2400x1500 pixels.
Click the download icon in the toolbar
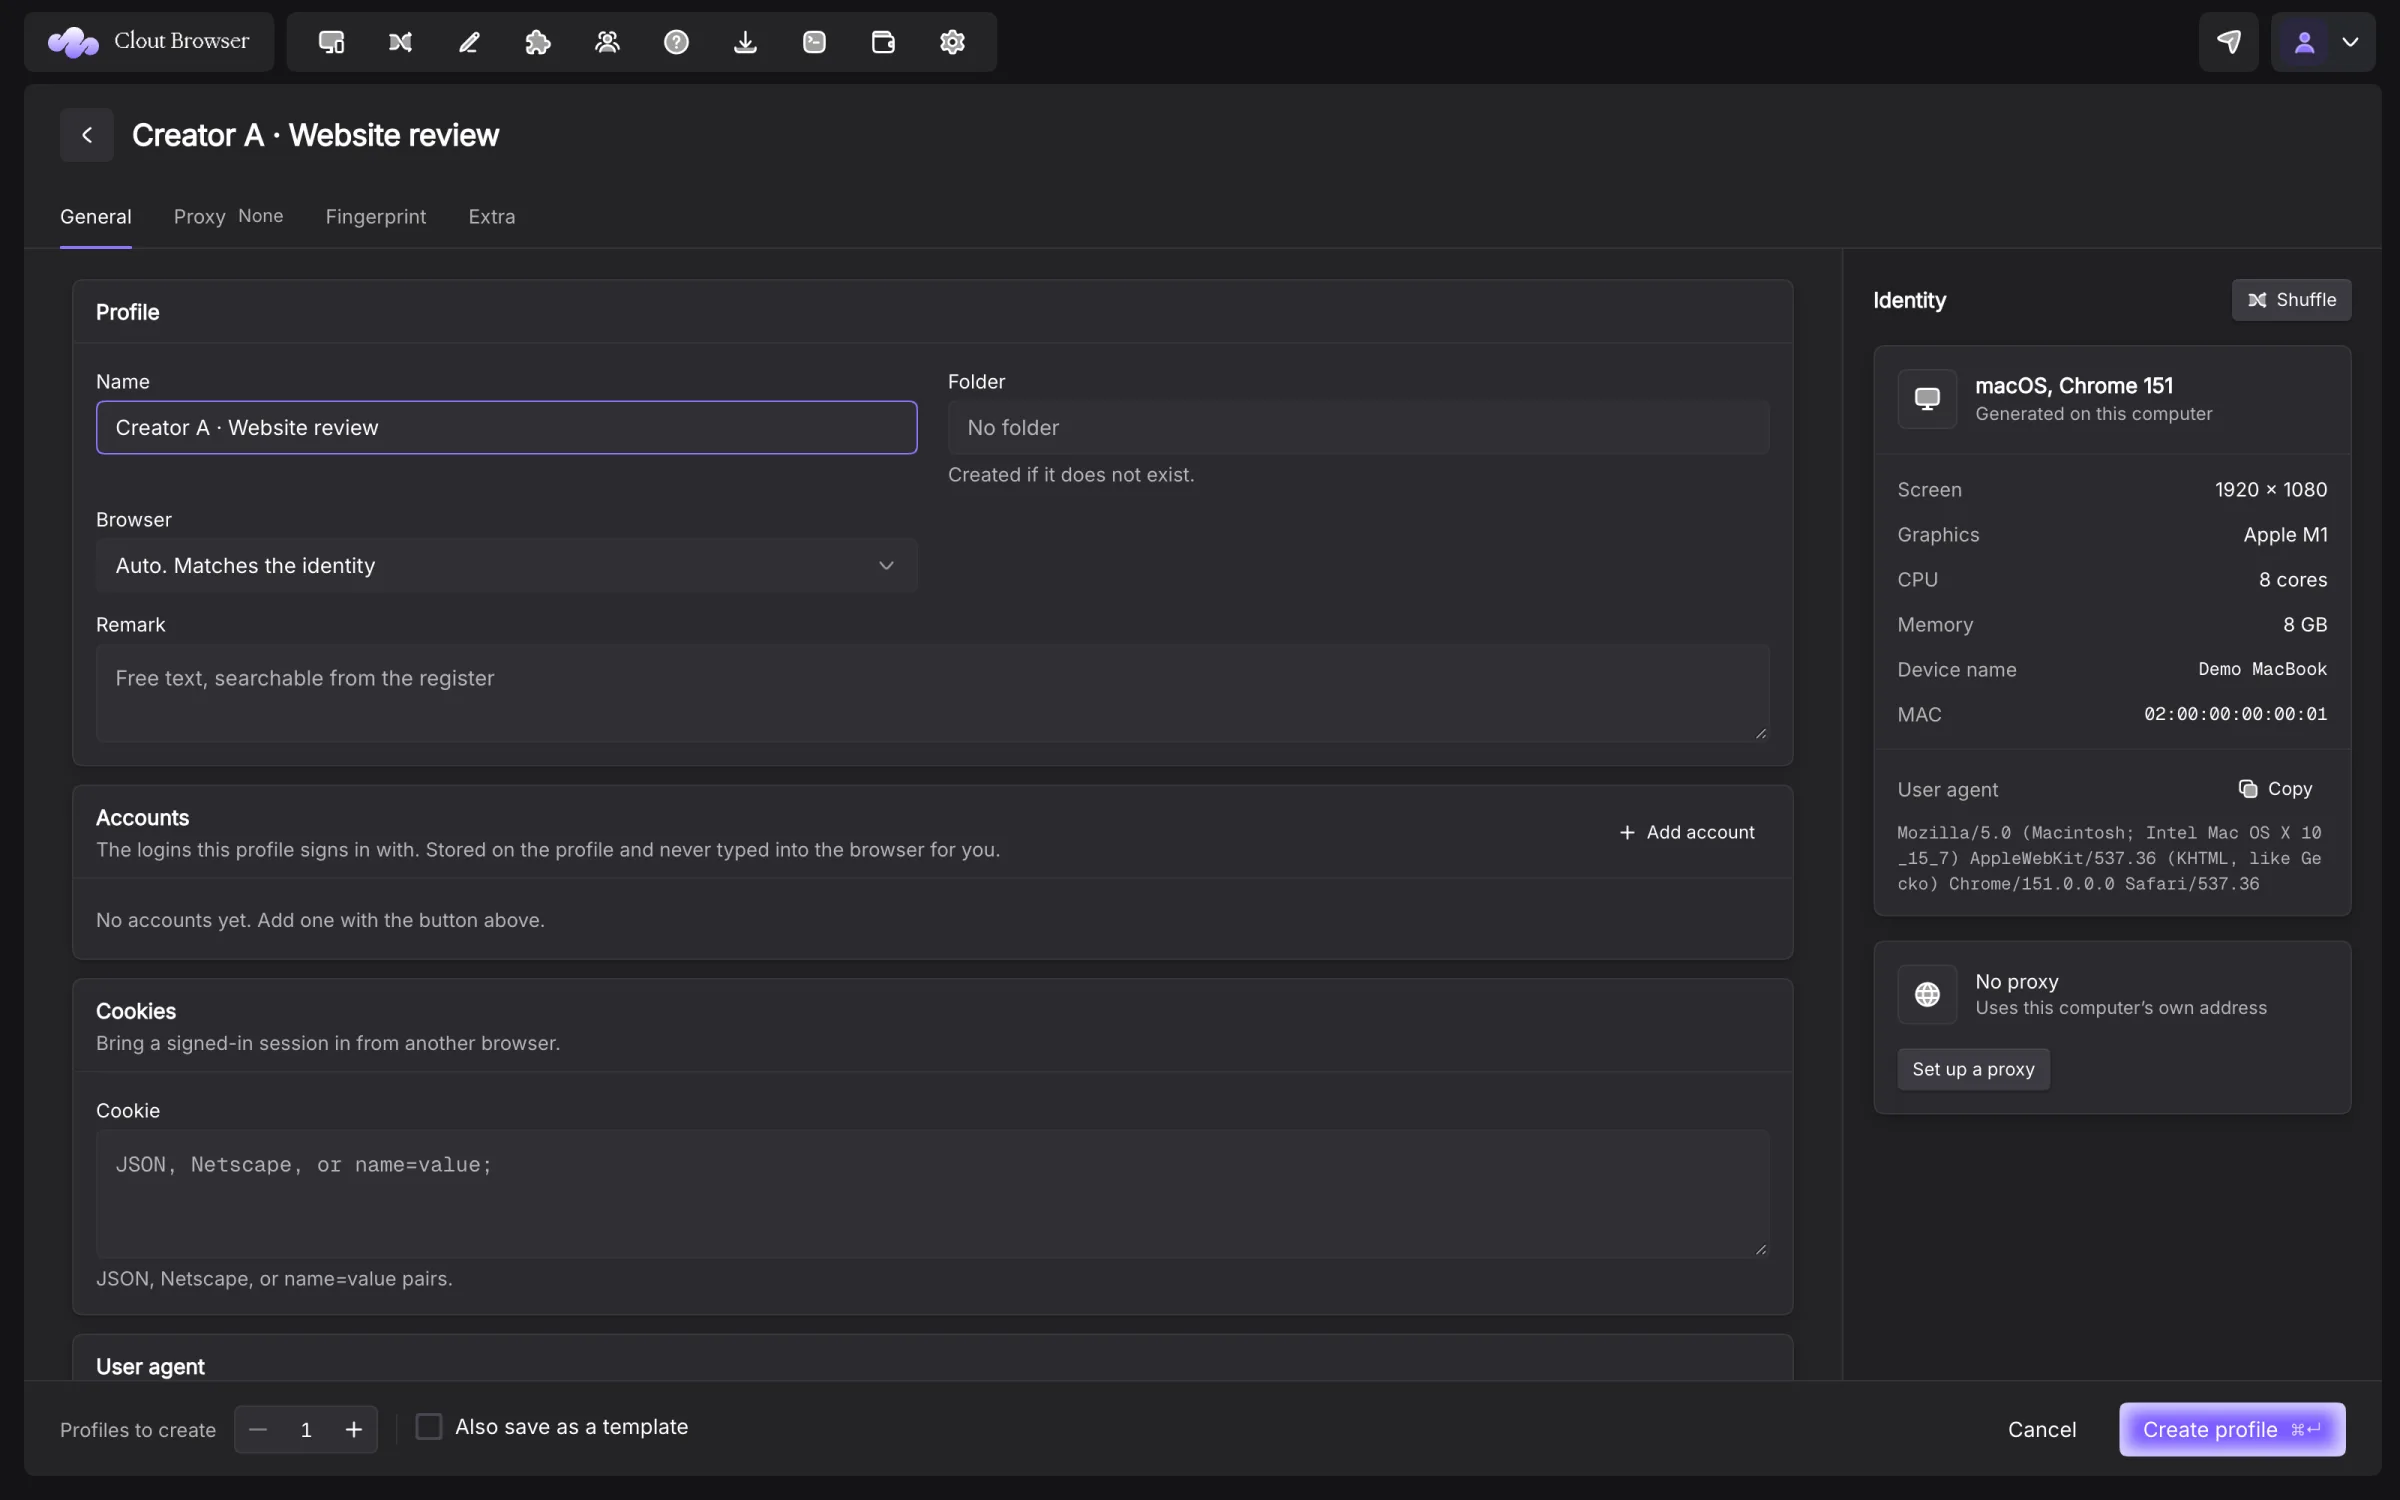745,42
